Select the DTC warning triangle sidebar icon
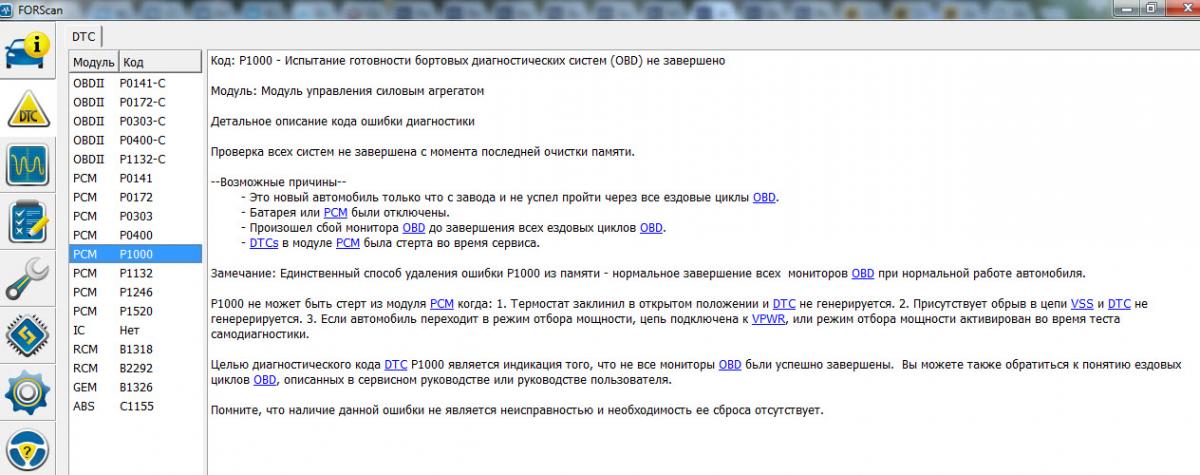1200x475 pixels. [27, 108]
